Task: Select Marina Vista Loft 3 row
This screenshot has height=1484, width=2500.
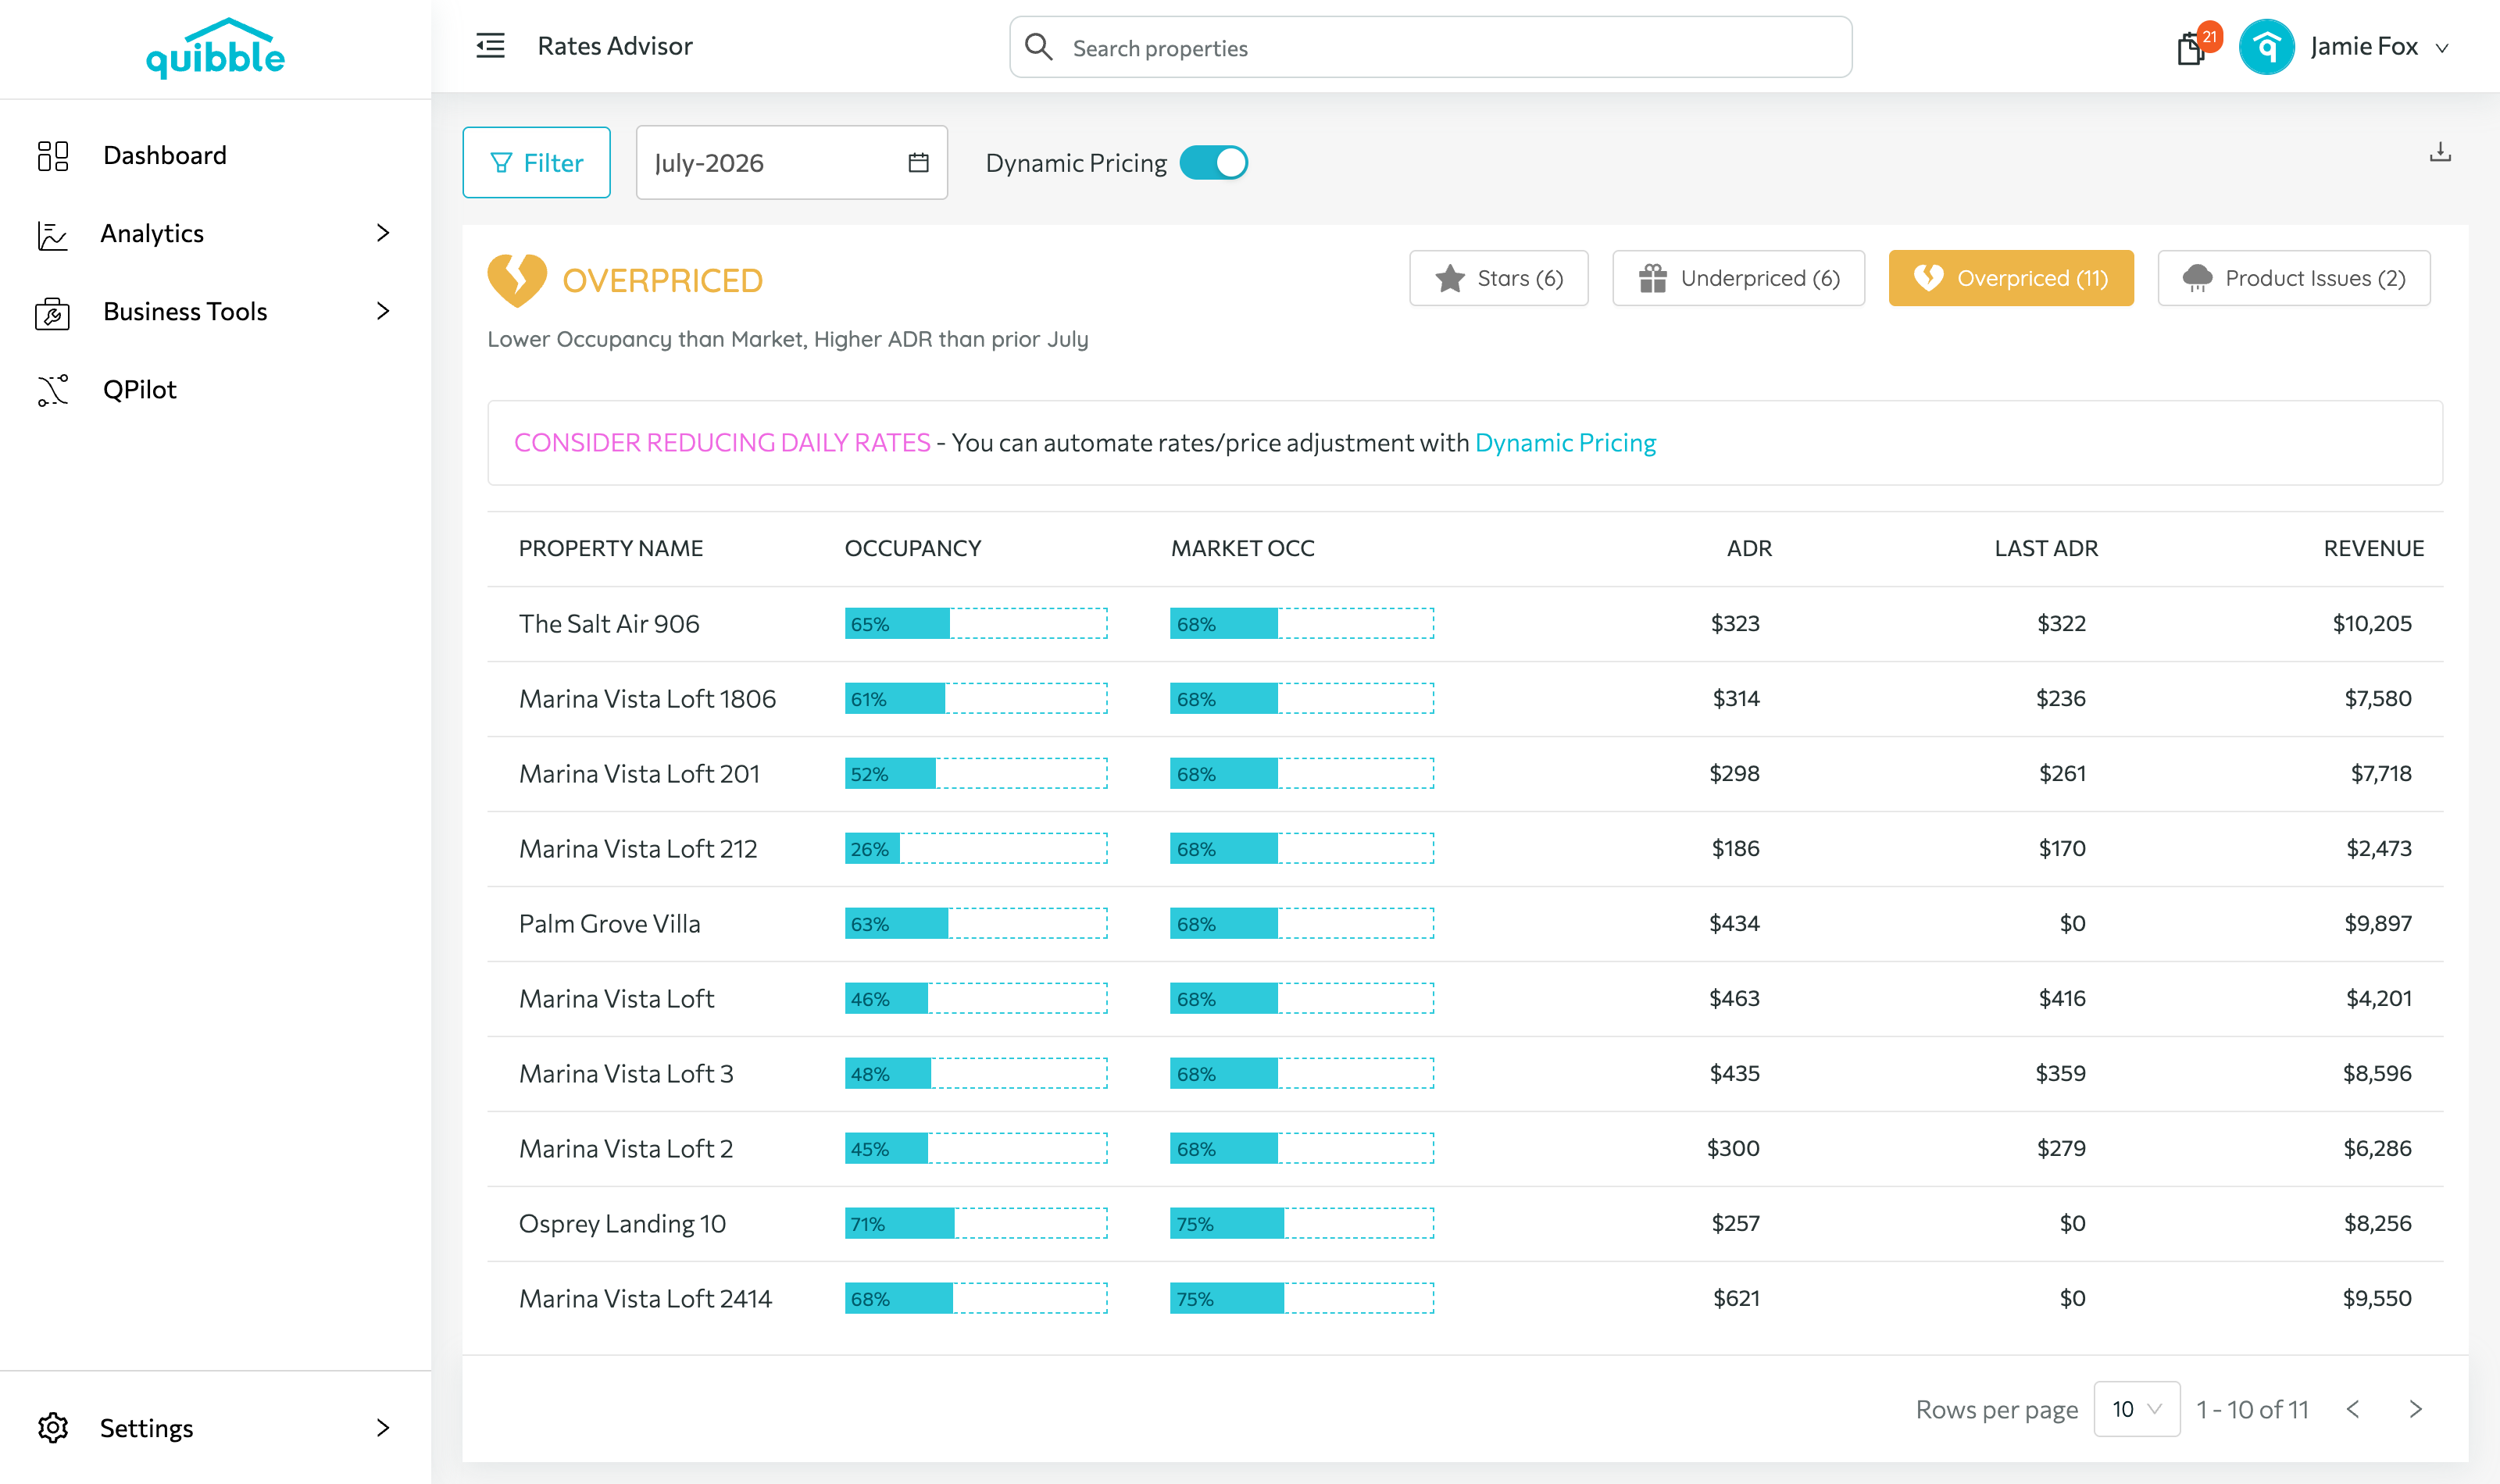Action: click(1465, 1074)
